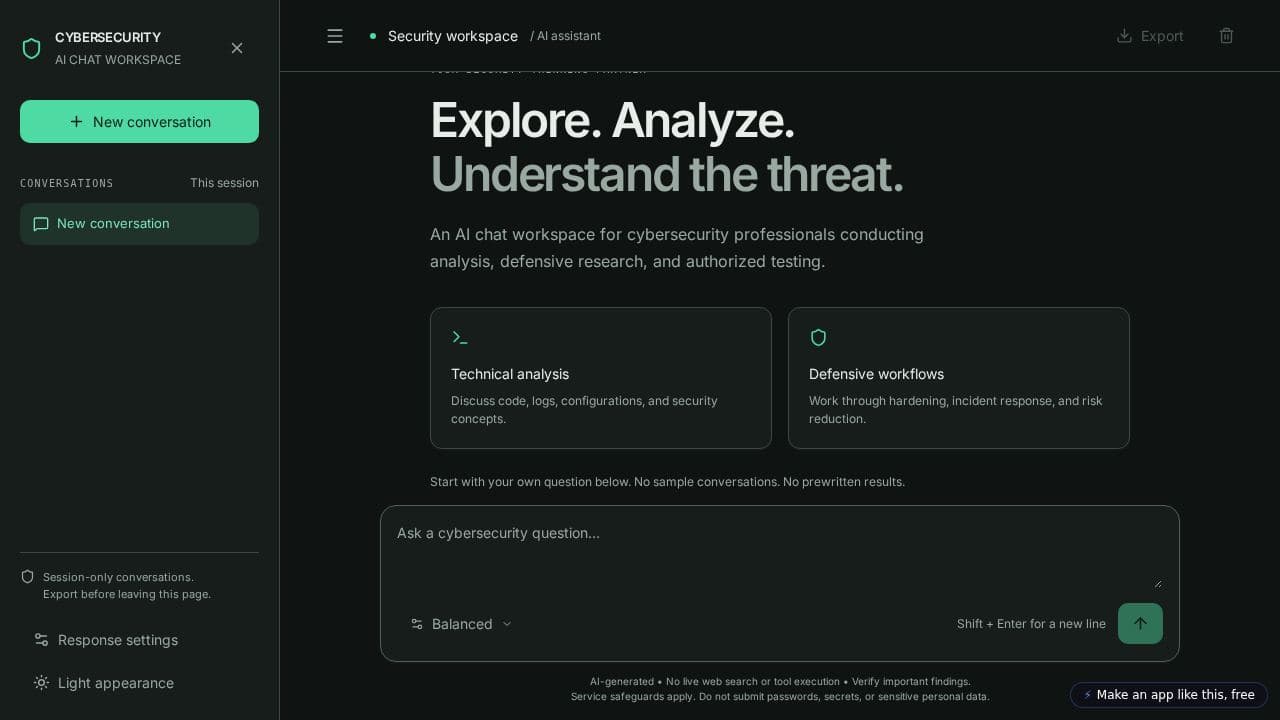Open the Balanced response mode dropdown
The height and width of the screenshot is (720, 1280).
462,624
